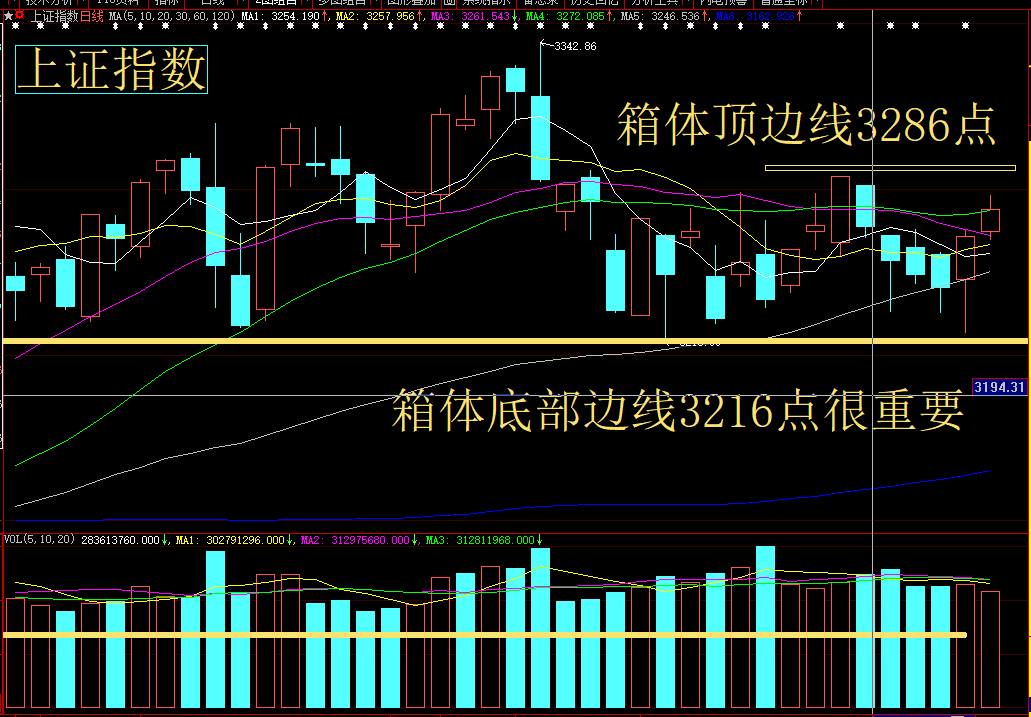The height and width of the screenshot is (717, 1031).
Task: Click the 3194.31 price tag on right axis
Action: [x=999, y=387]
